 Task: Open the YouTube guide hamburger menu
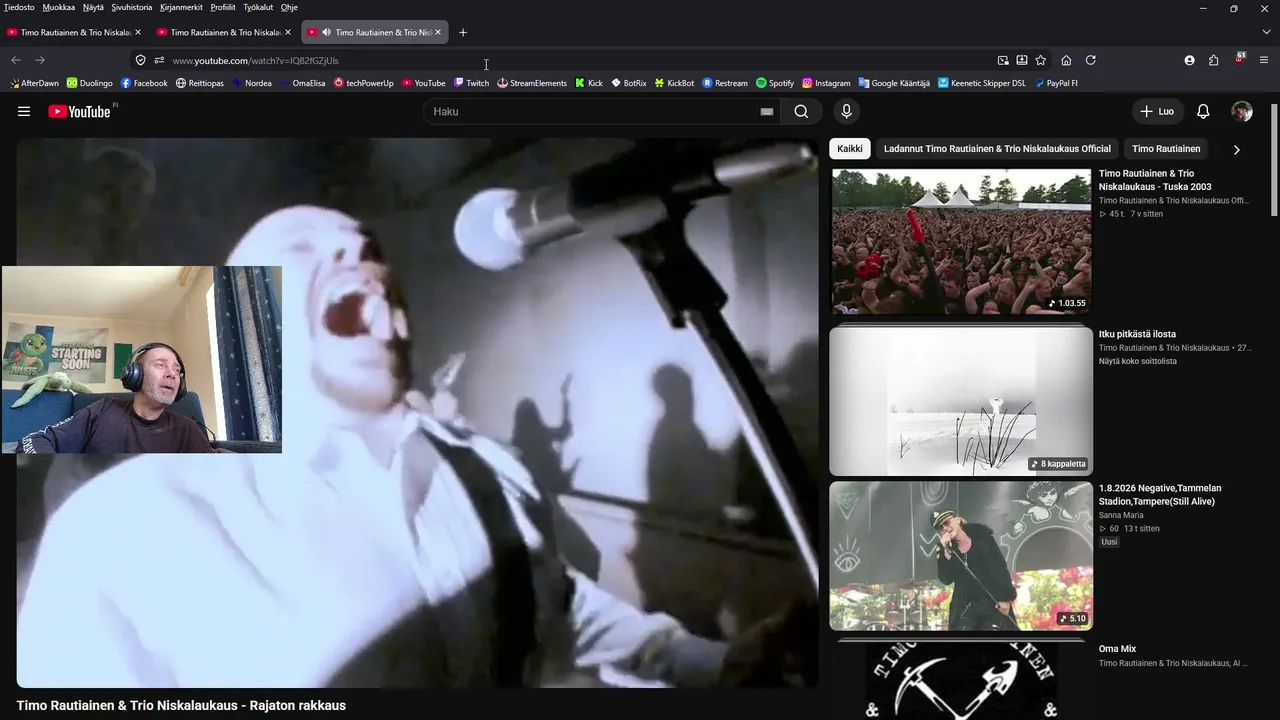[x=24, y=111]
